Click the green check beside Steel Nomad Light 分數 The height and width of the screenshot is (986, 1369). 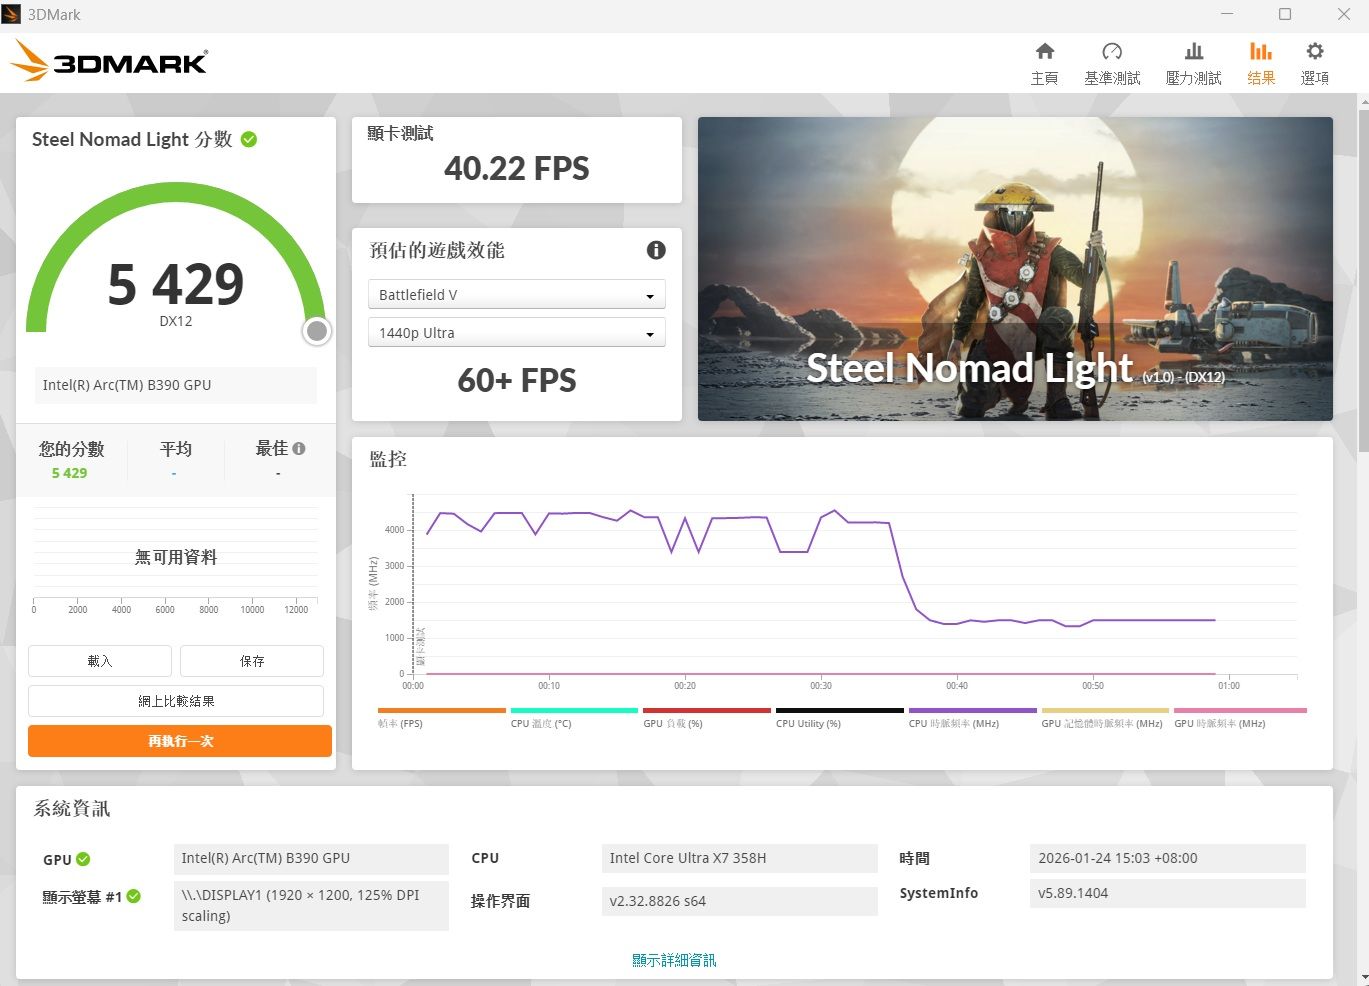click(249, 139)
